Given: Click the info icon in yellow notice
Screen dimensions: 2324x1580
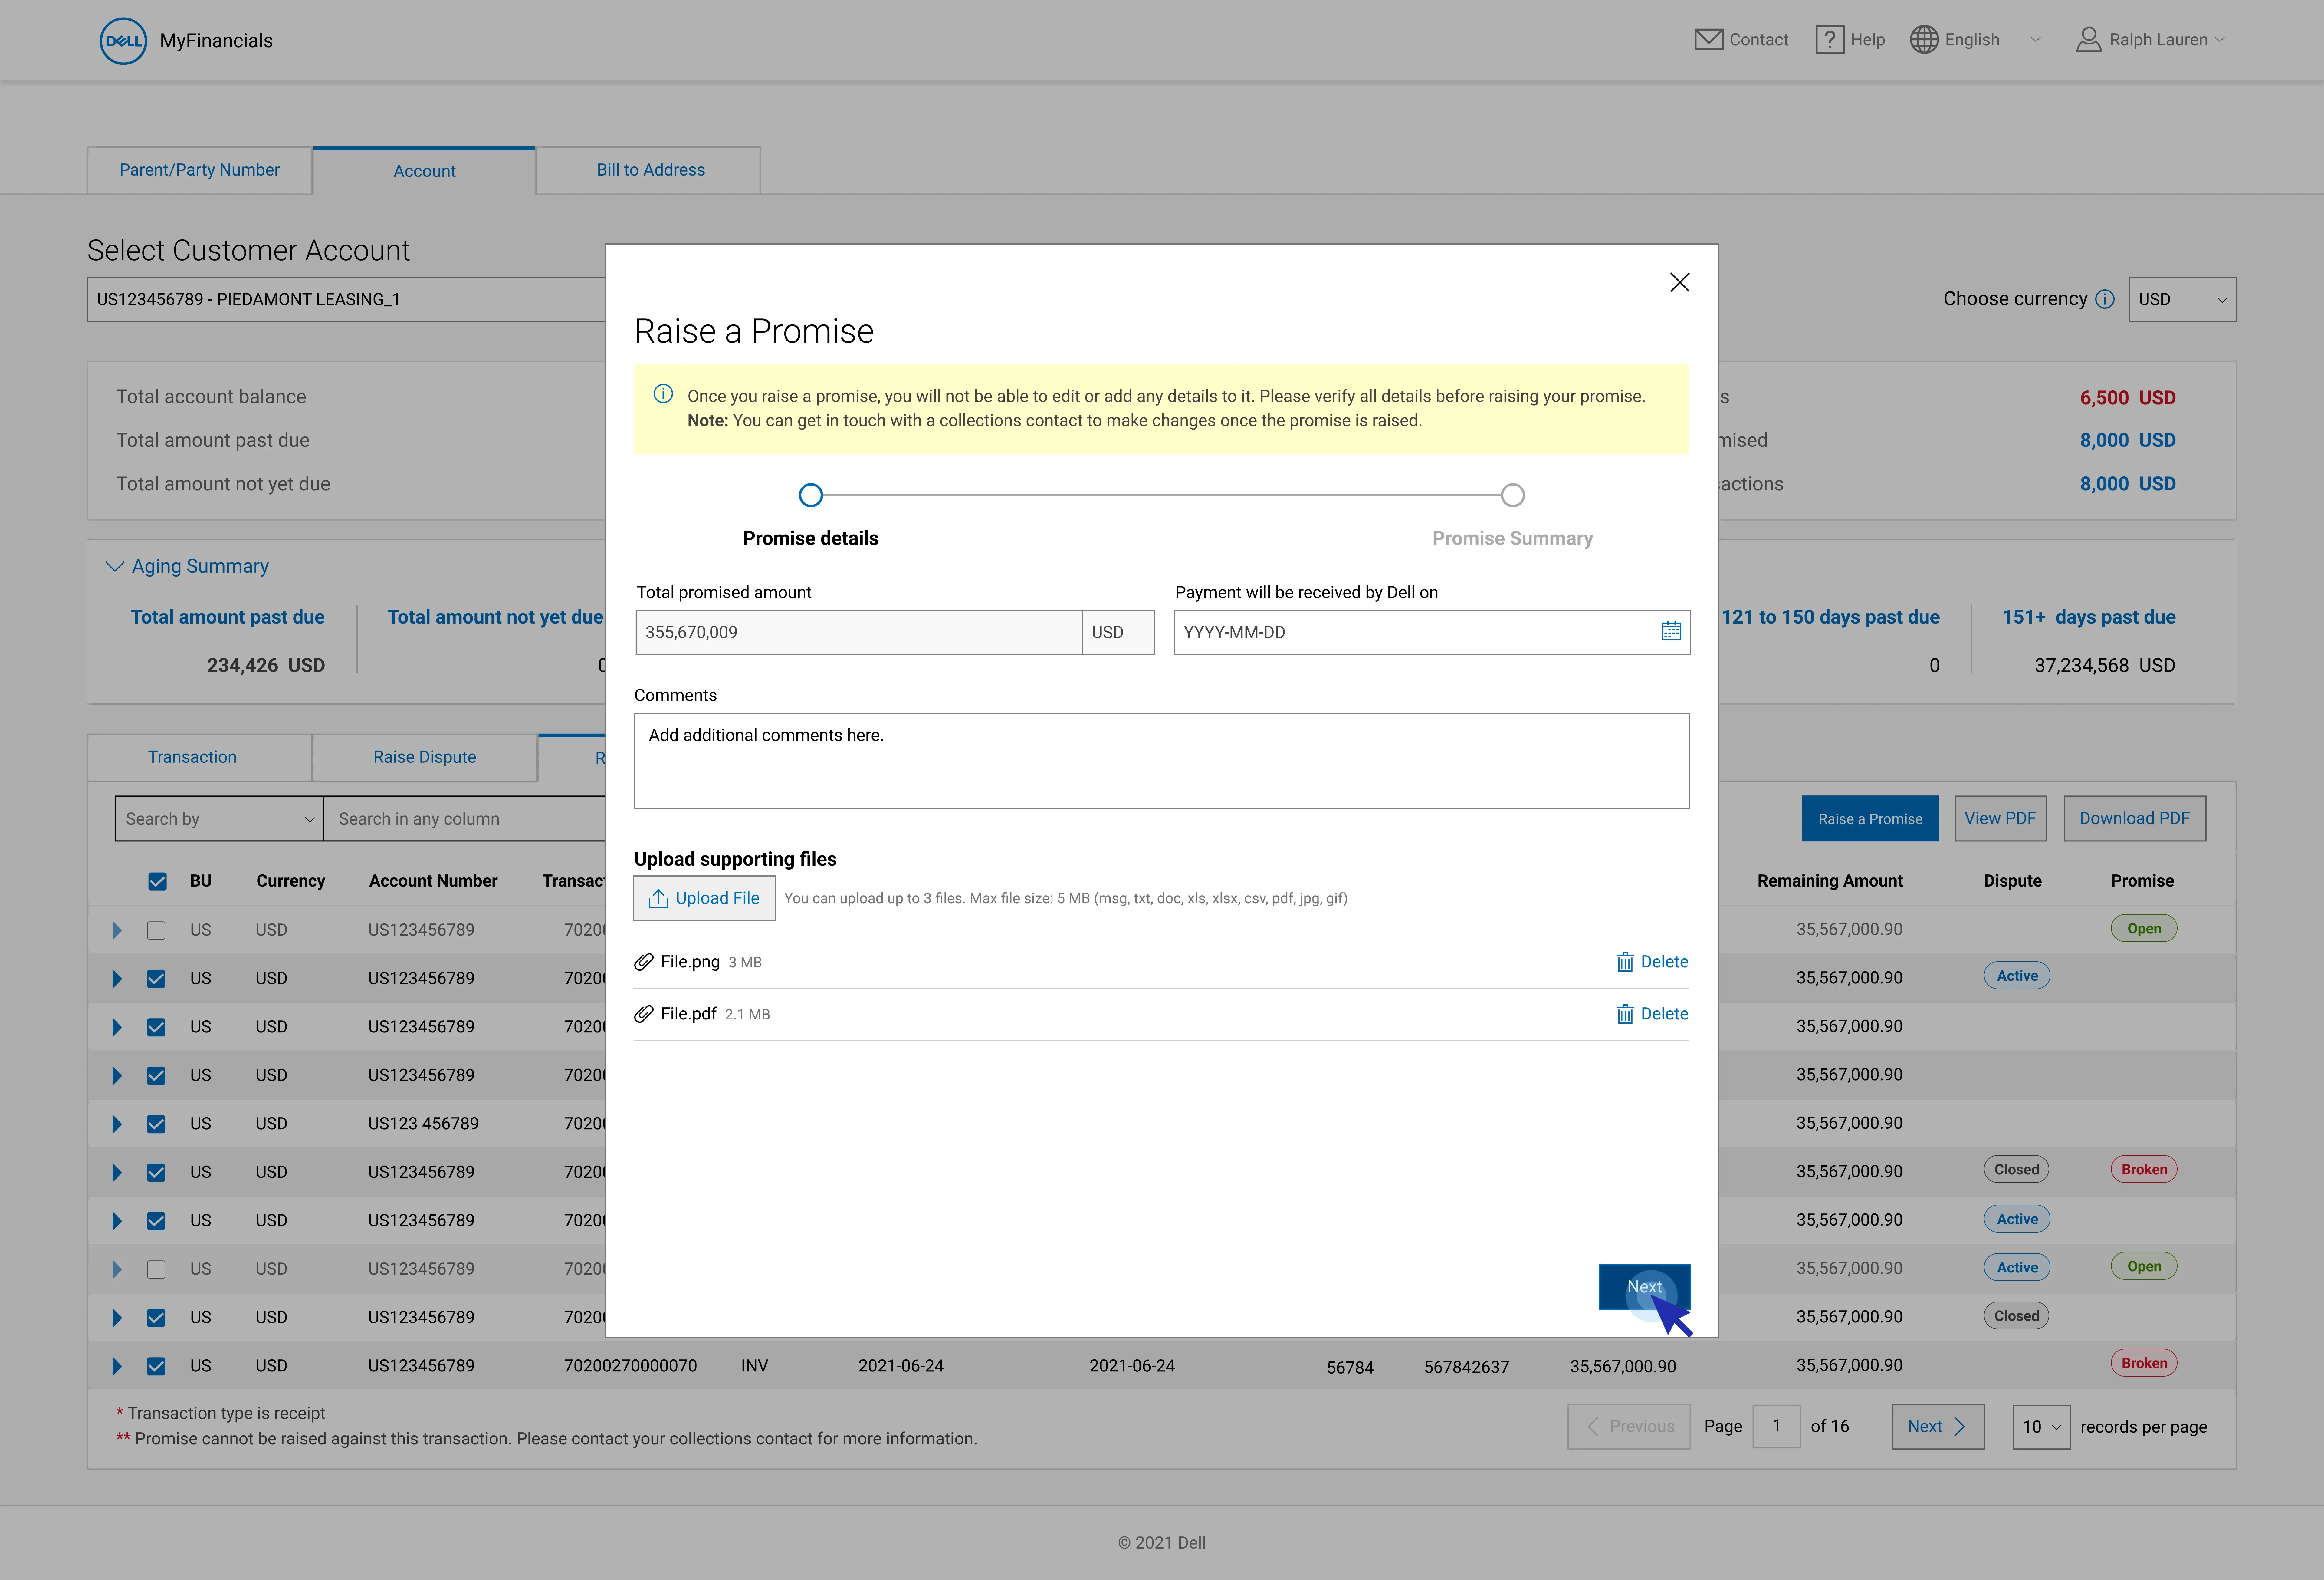Looking at the screenshot, I should (x=663, y=394).
